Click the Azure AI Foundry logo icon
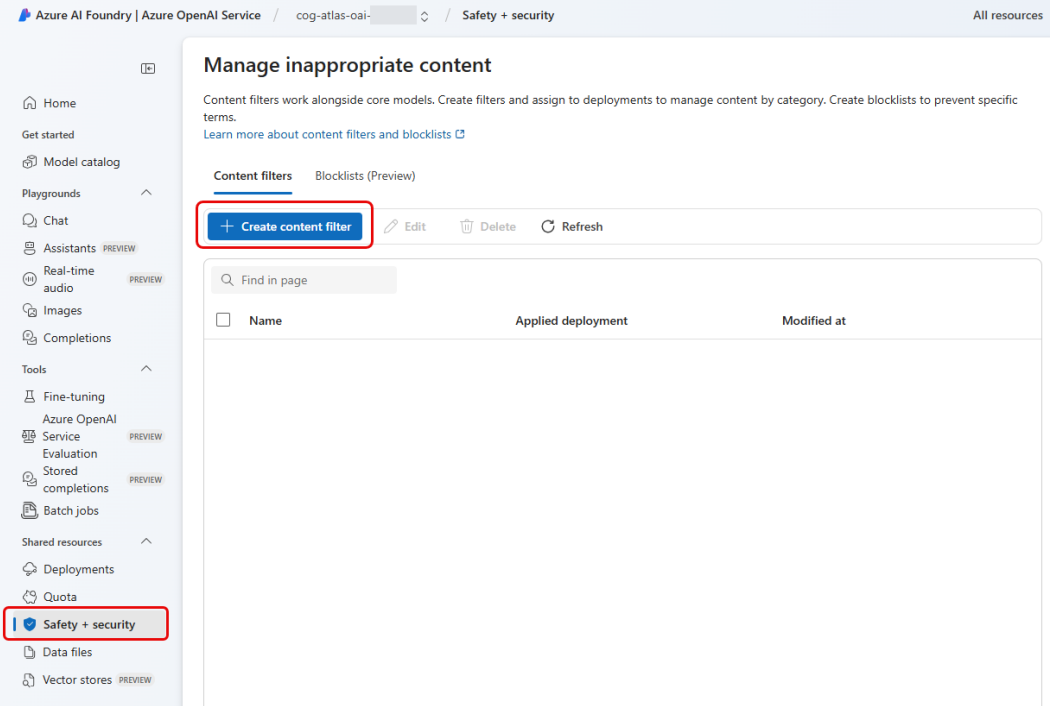Screen dimensions: 1051x706 pos(24,15)
